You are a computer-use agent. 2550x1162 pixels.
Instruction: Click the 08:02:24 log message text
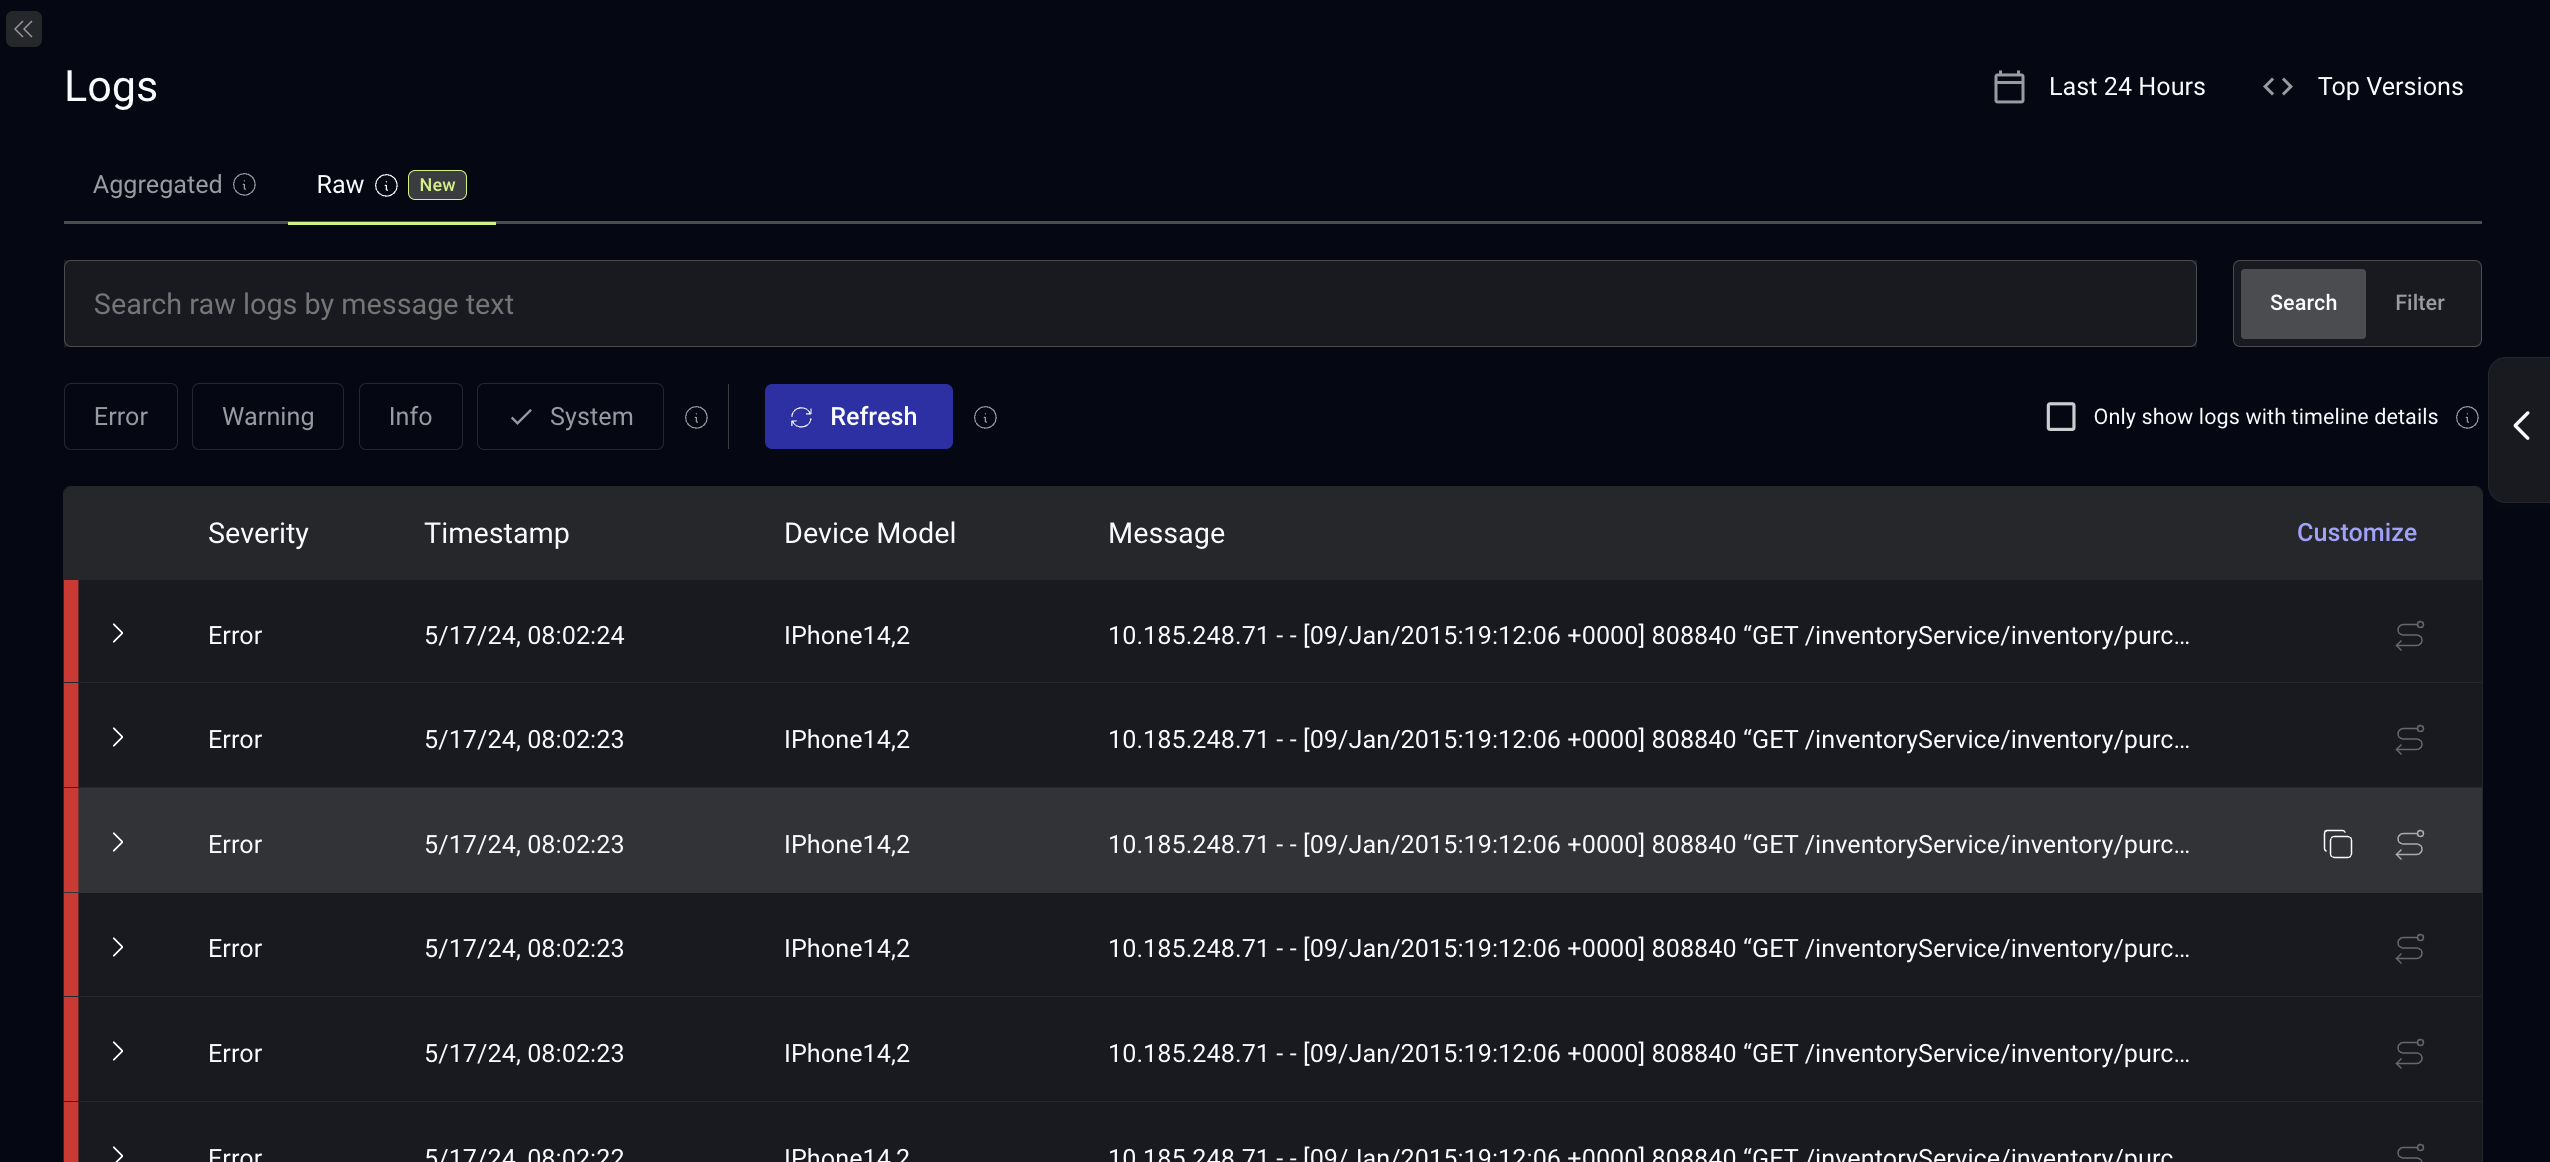[x=1648, y=636]
